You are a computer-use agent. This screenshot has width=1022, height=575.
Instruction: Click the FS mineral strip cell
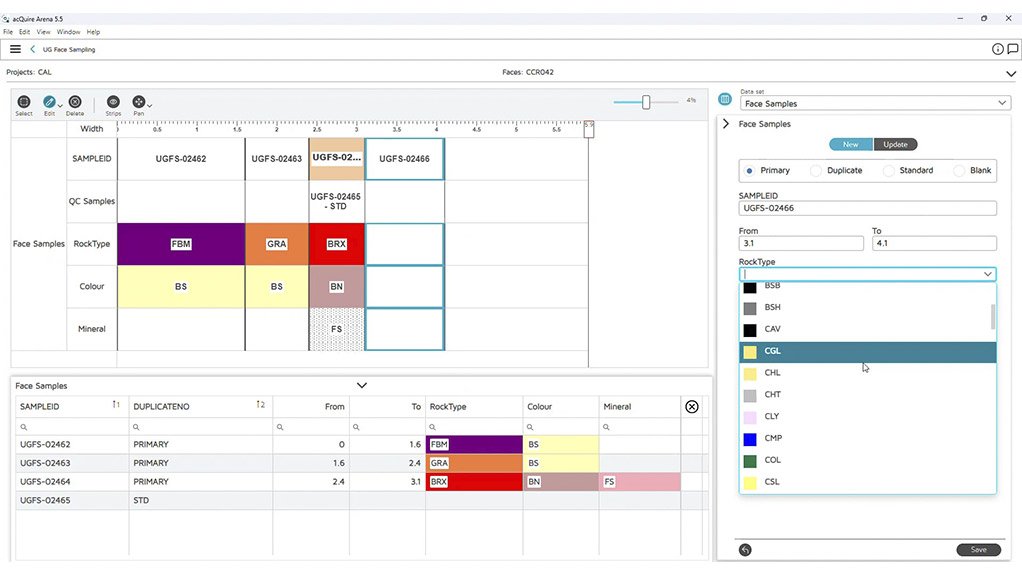click(x=336, y=329)
